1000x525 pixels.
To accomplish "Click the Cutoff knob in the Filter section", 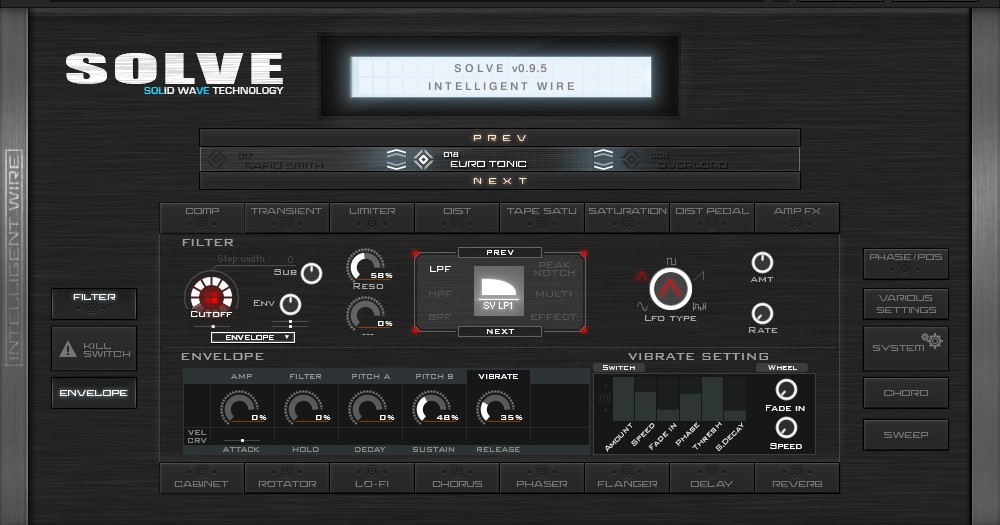I will (212, 295).
